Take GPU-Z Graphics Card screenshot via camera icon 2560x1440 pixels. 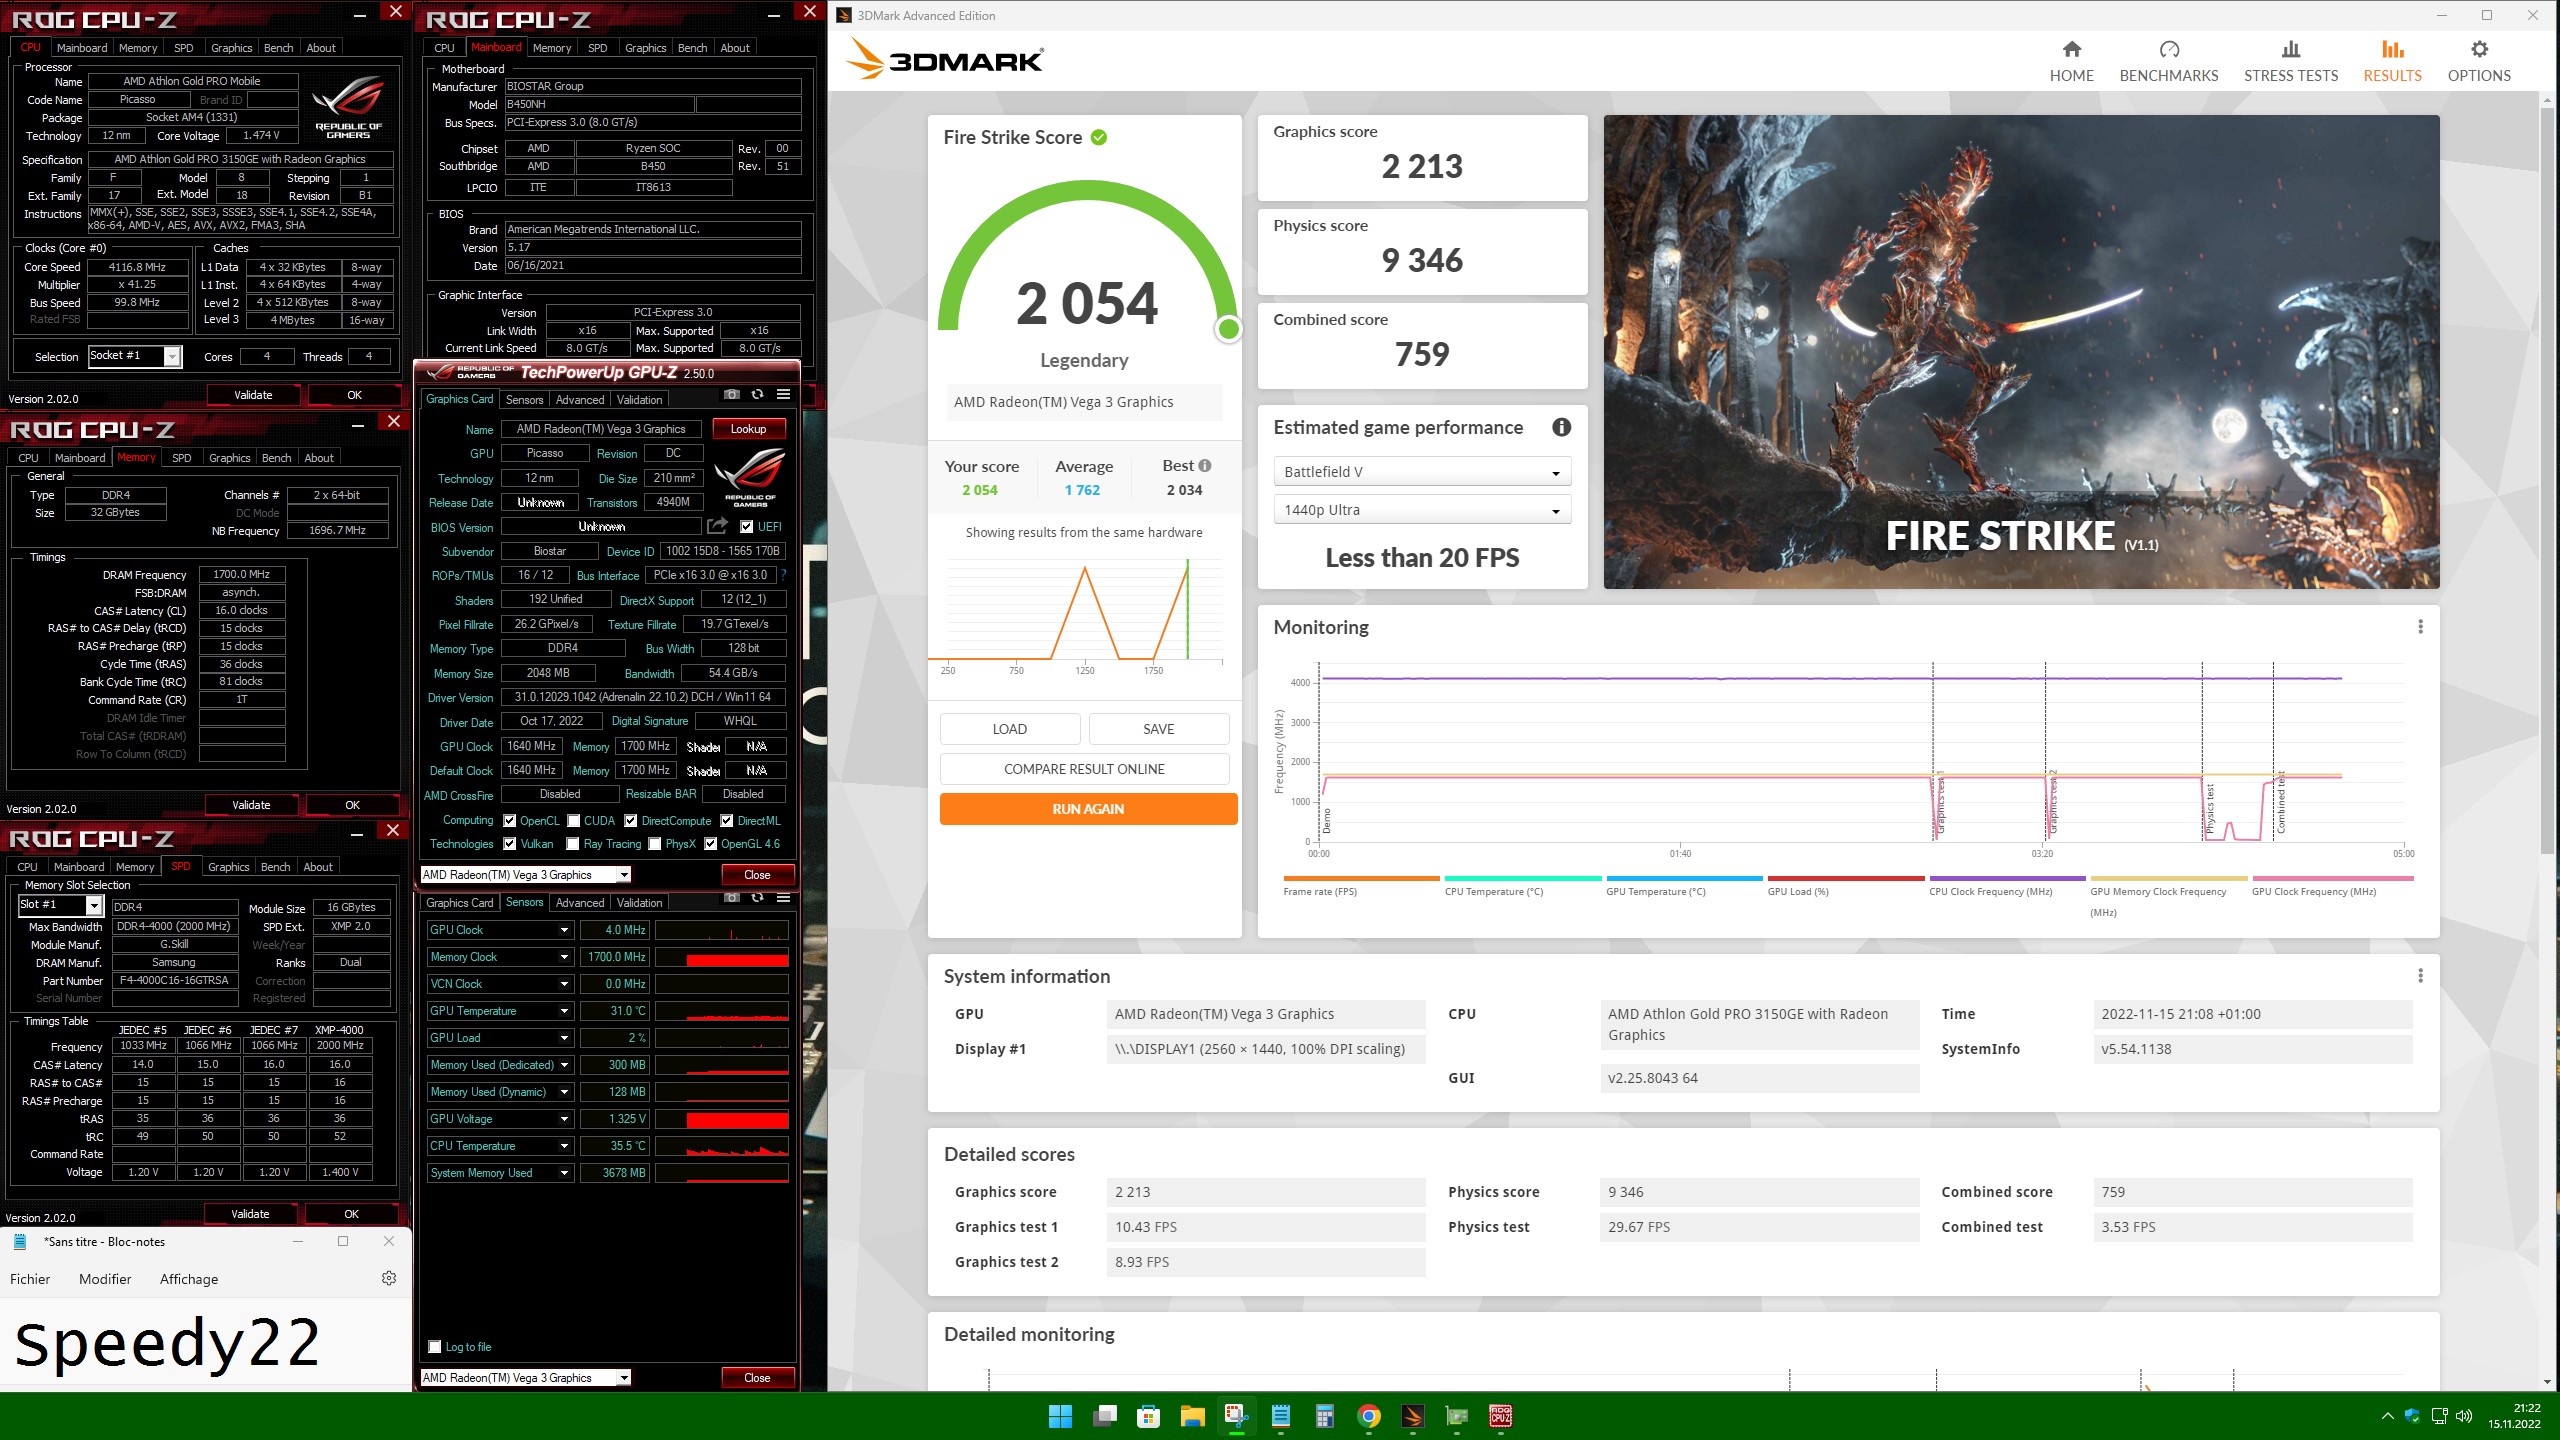click(732, 395)
